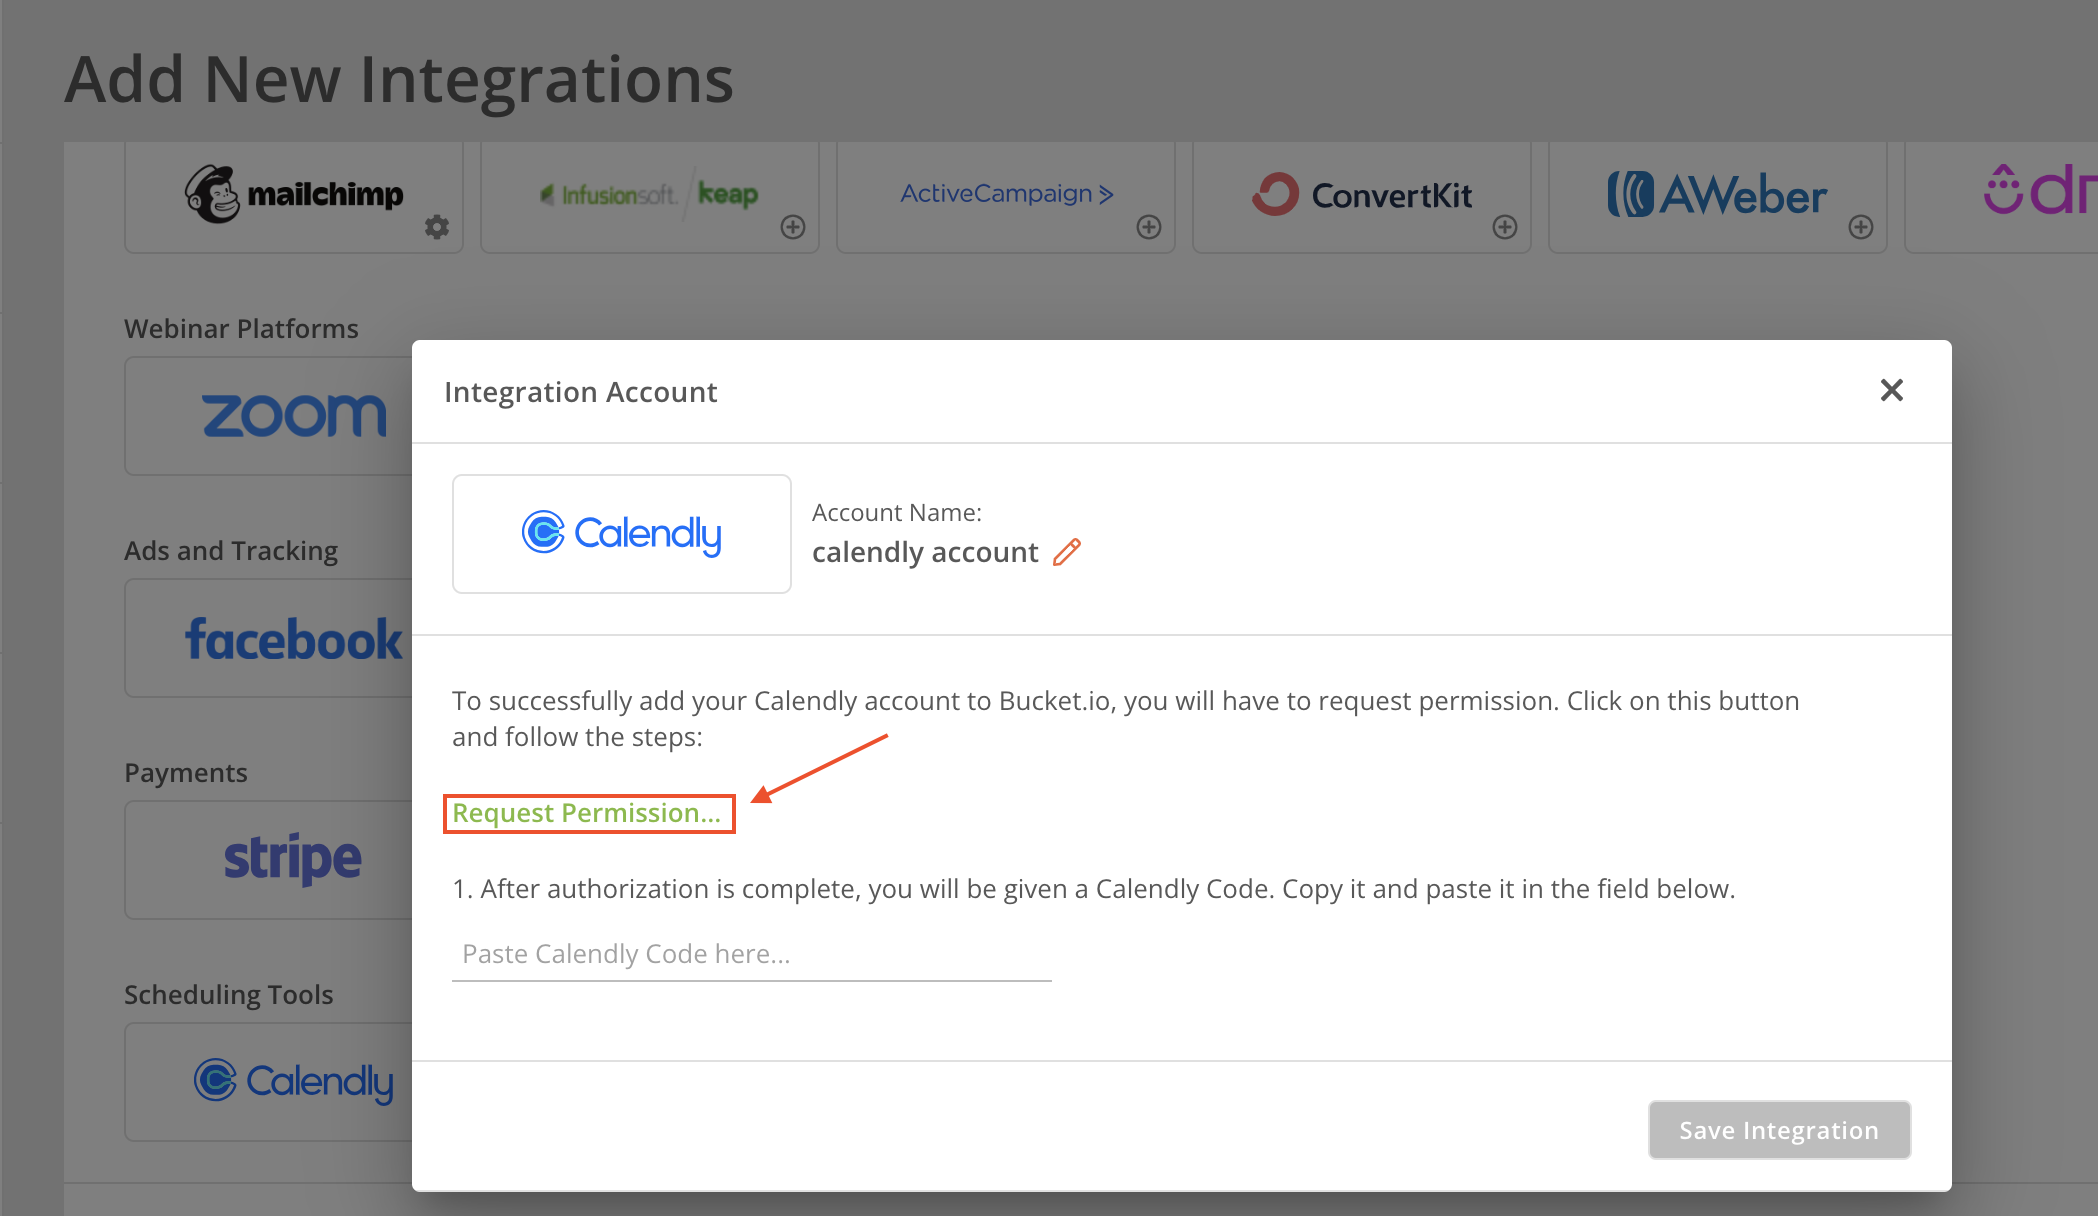Add the Infusionsoft Keap integration plus icon
Viewport: 2098px width, 1216px height.
coord(793,227)
